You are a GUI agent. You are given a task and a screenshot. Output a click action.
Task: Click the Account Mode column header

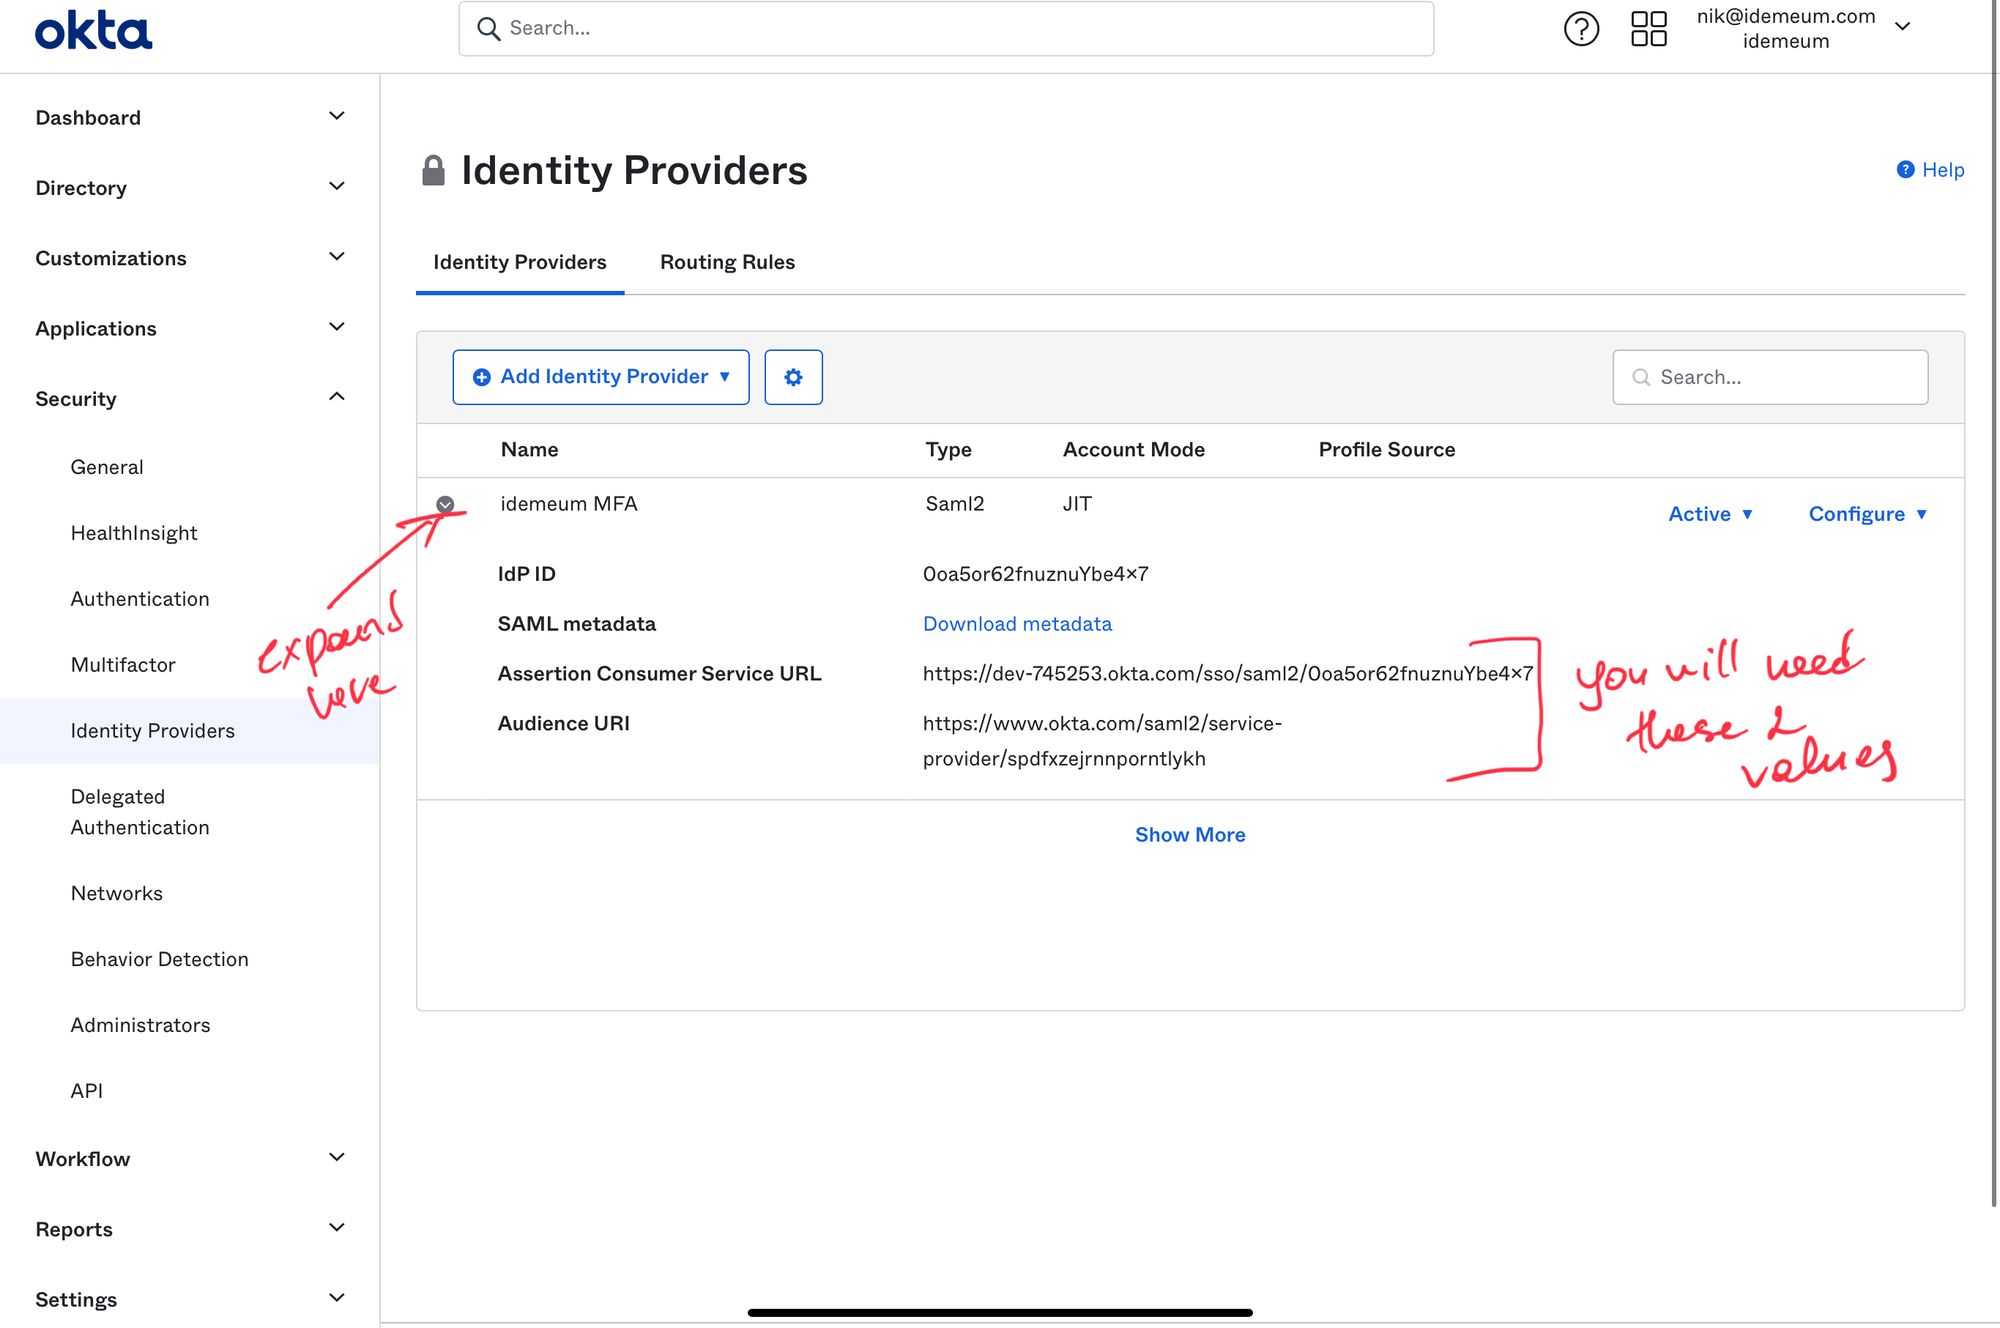(1133, 450)
